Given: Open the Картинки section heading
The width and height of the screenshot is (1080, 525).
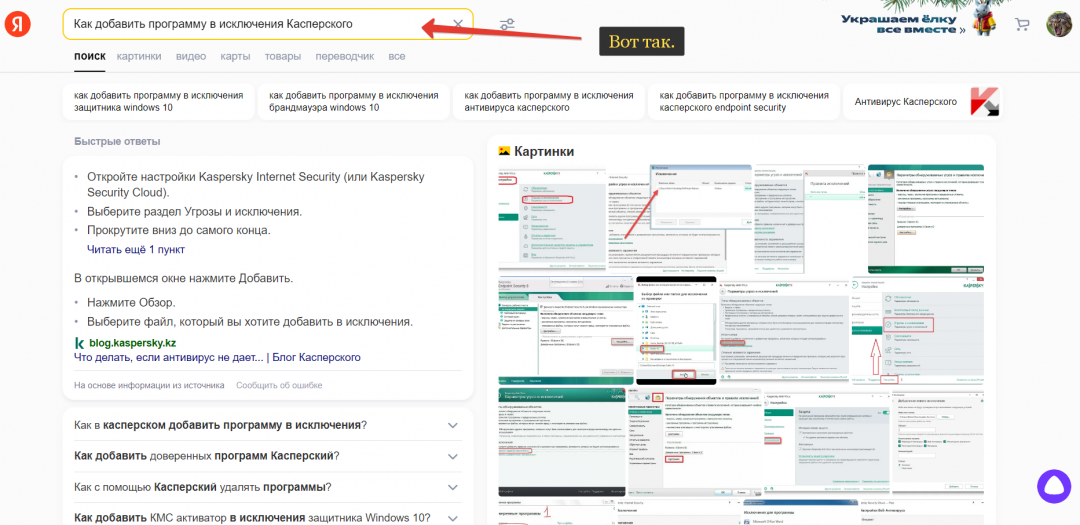Looking at the screenshot, I should pyautogui.click(x=544, y=151).
